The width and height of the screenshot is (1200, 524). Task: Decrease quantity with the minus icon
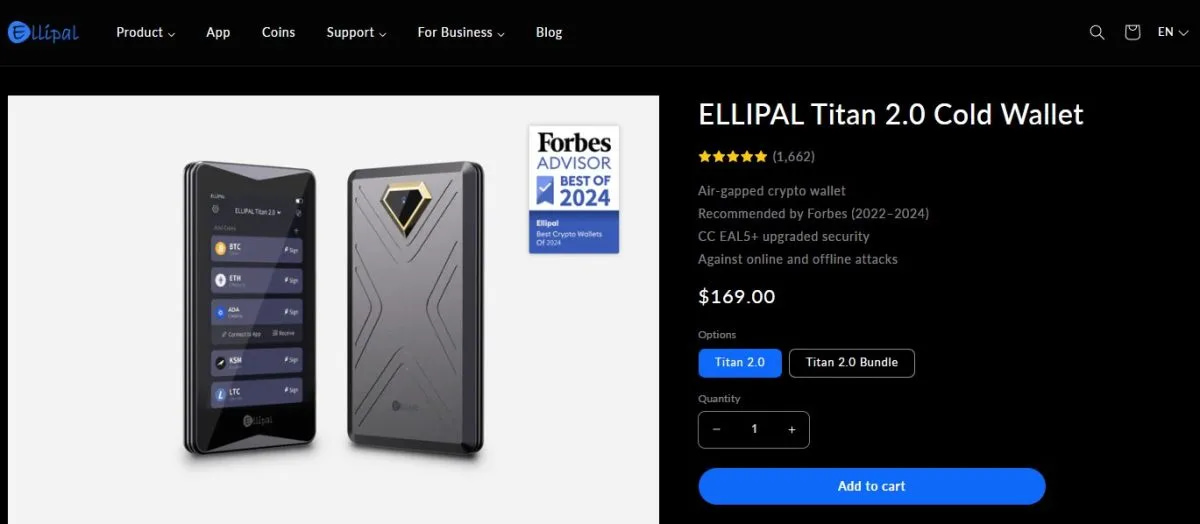pos(716,430)
